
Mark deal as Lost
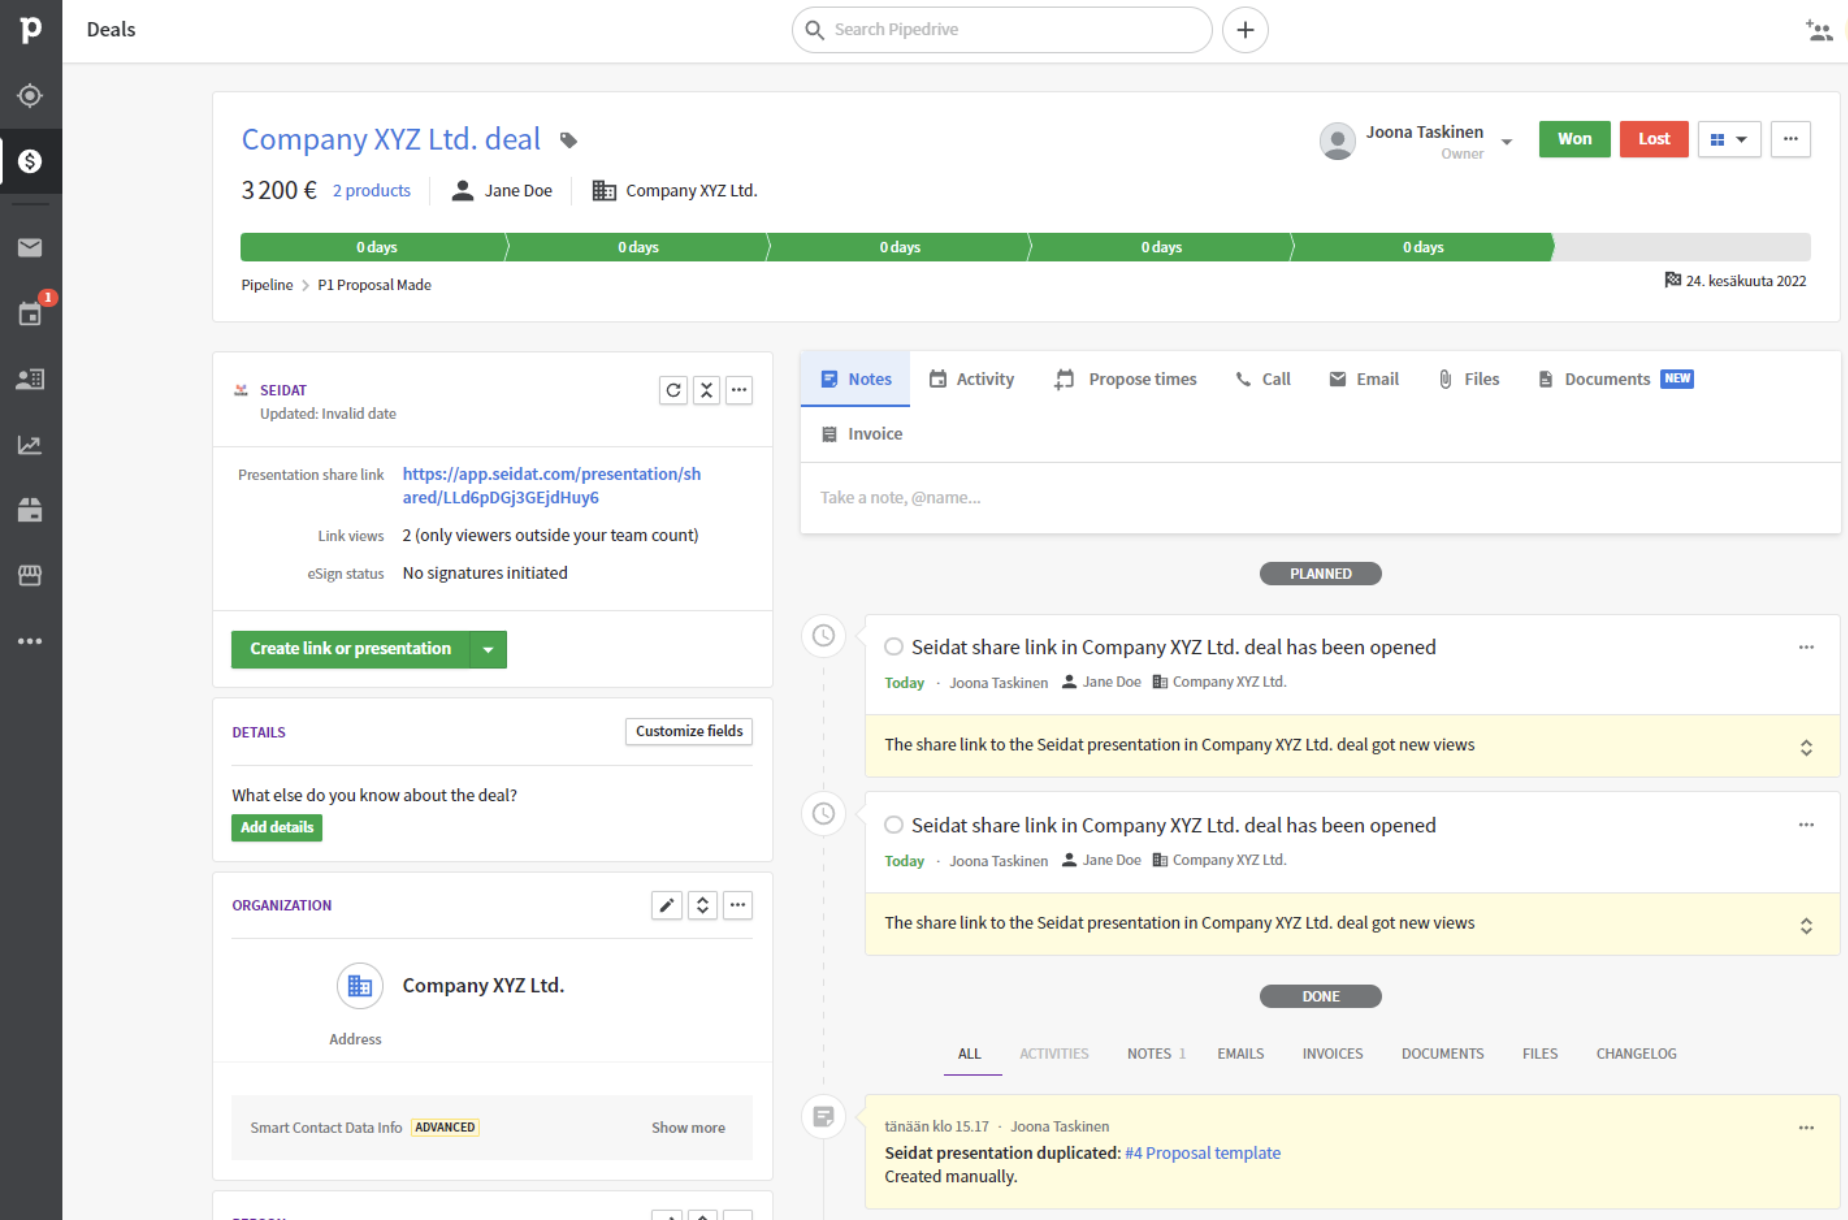tap(1653, 139)
